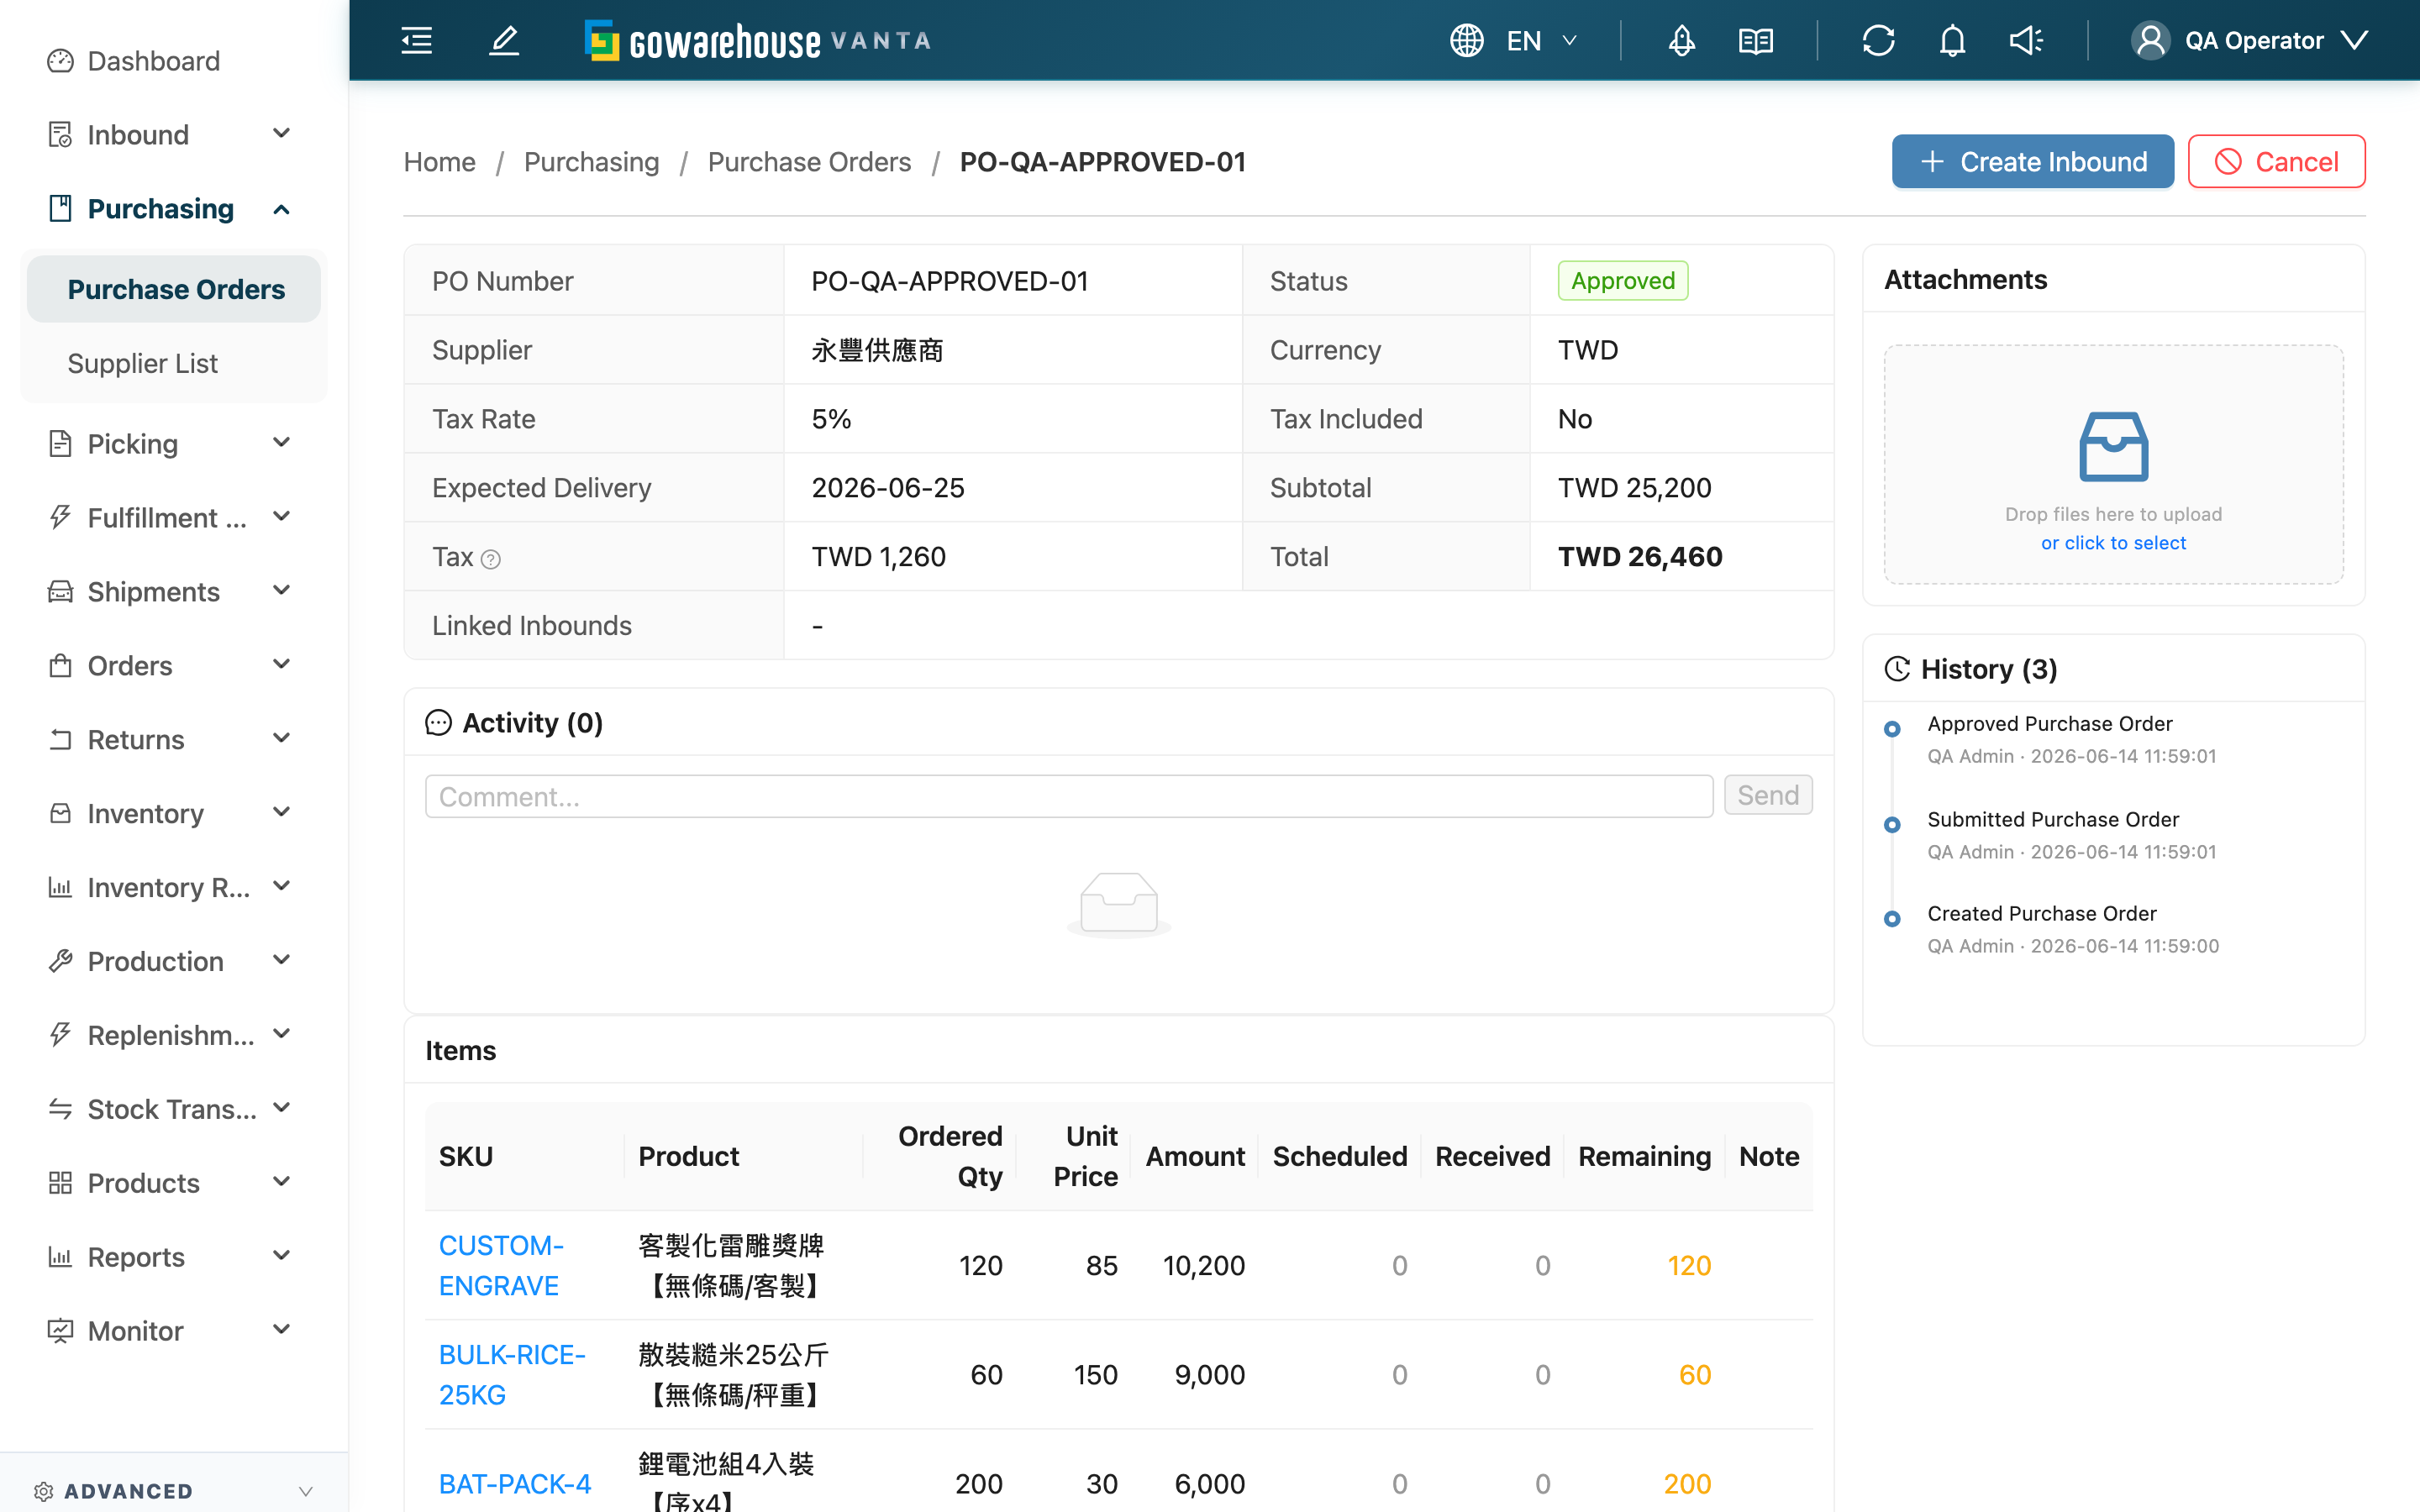Image resolution: width=2420 pixels, height=1512 pixels.
Task: Click the refresh icon in header
Action: pyautogui.click(x=1879, y=41)
